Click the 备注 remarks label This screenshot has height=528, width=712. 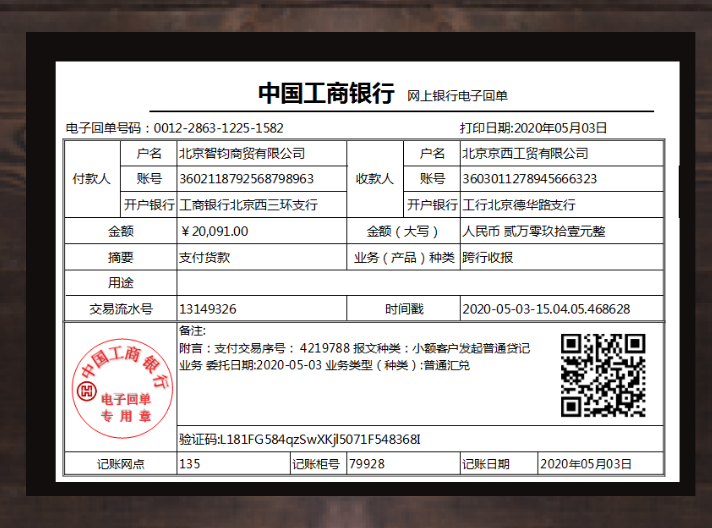[192, 331]
